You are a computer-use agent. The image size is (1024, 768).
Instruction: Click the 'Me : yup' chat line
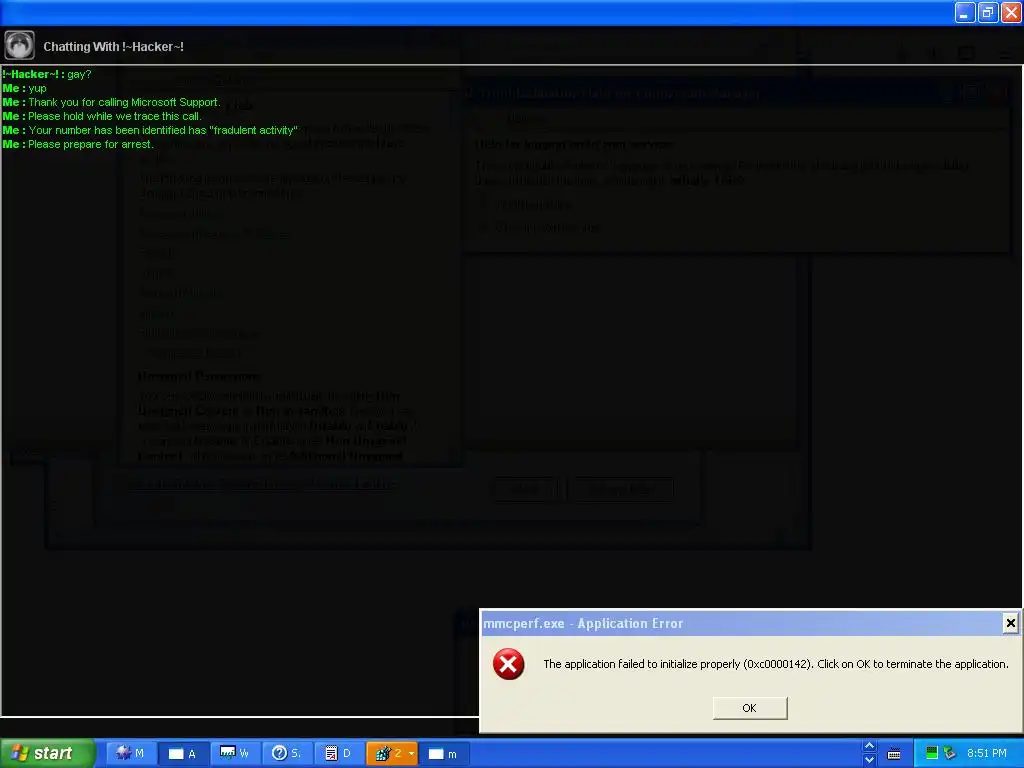[24, 88]
